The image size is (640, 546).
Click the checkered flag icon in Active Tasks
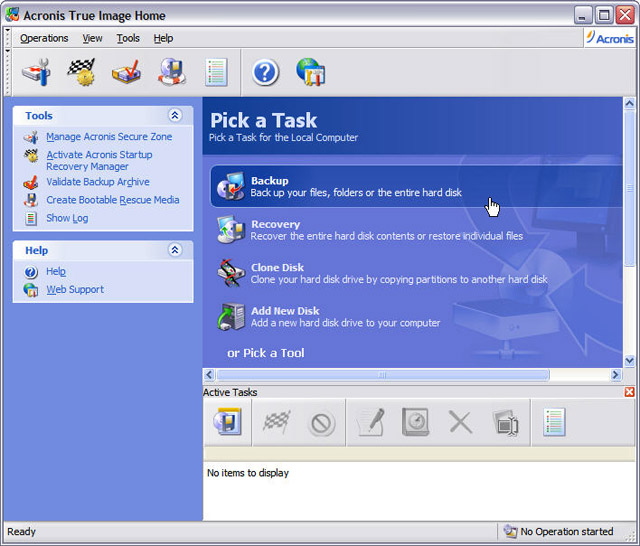[x=277, y=422]
